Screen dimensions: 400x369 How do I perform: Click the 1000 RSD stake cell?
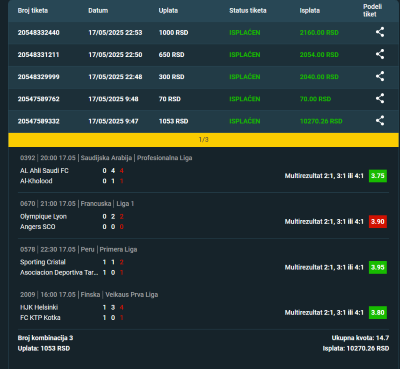coord(173,33)
